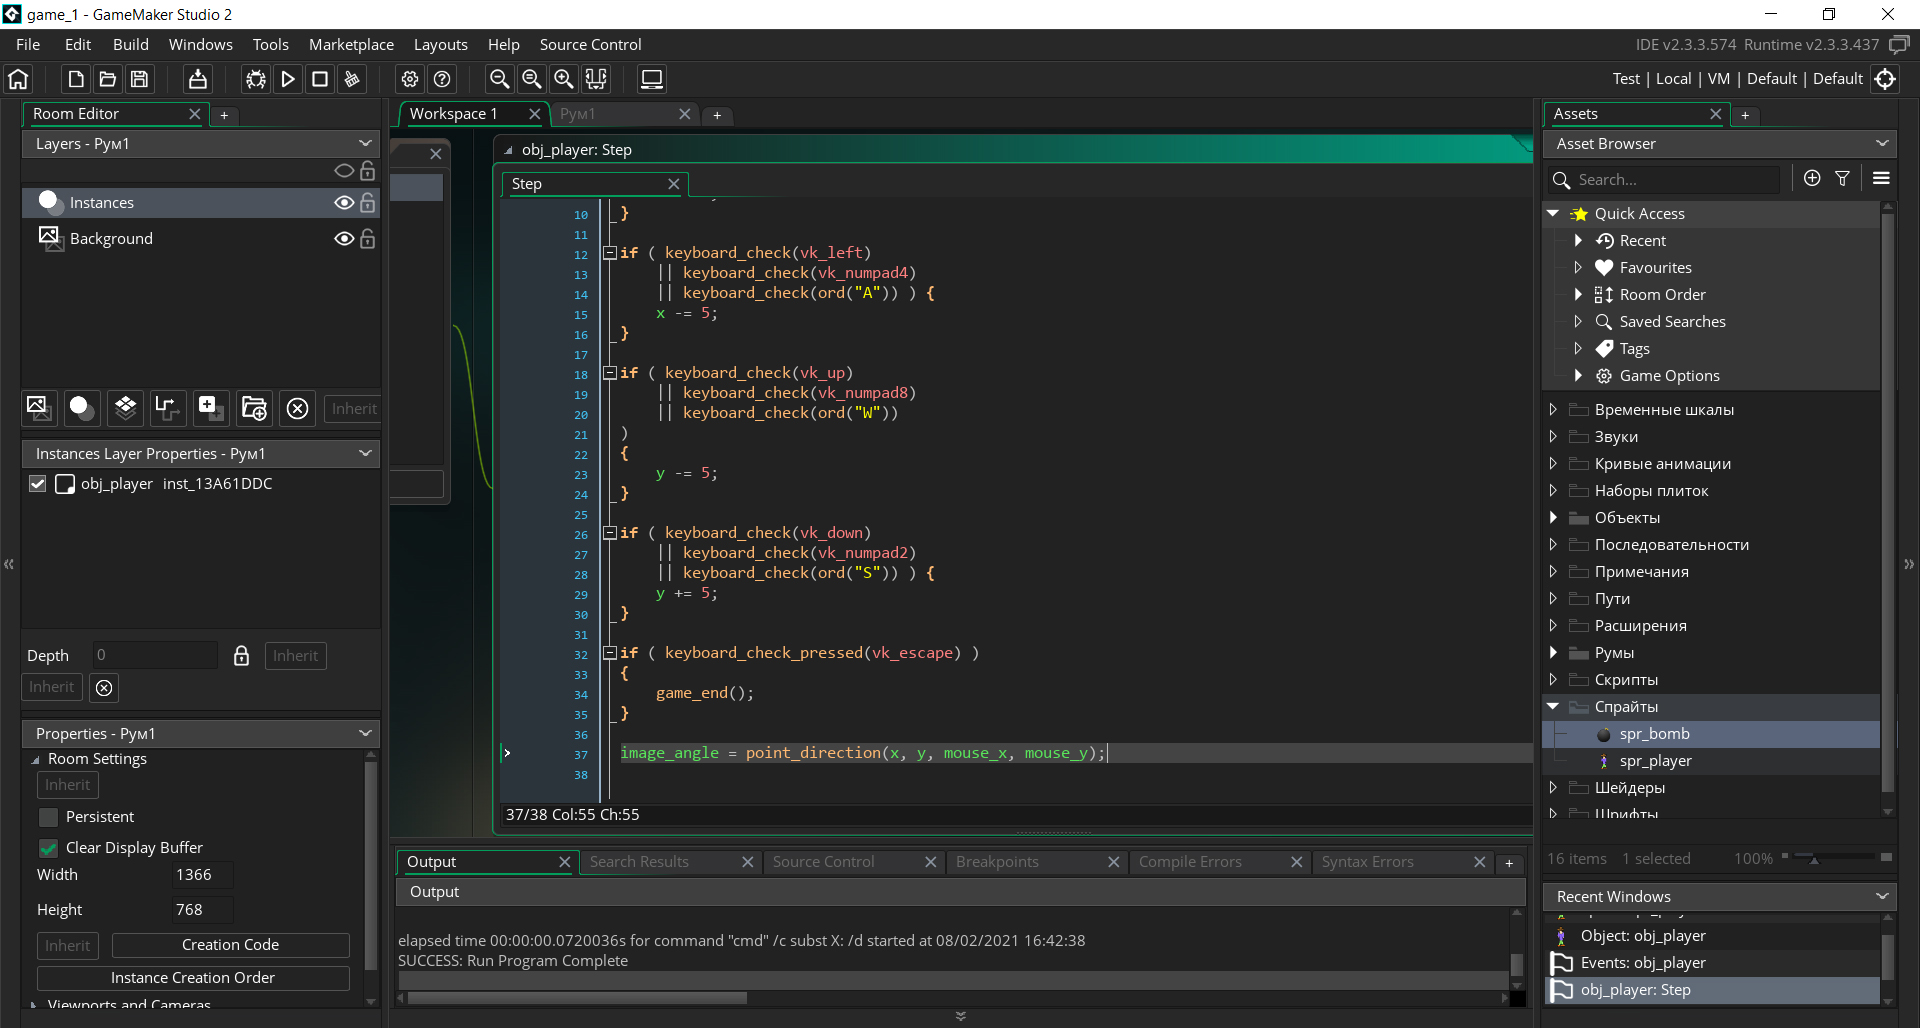The image size is (1920, 1028).
Task: Hide the Background layer eye
Action: pos(344,239)
